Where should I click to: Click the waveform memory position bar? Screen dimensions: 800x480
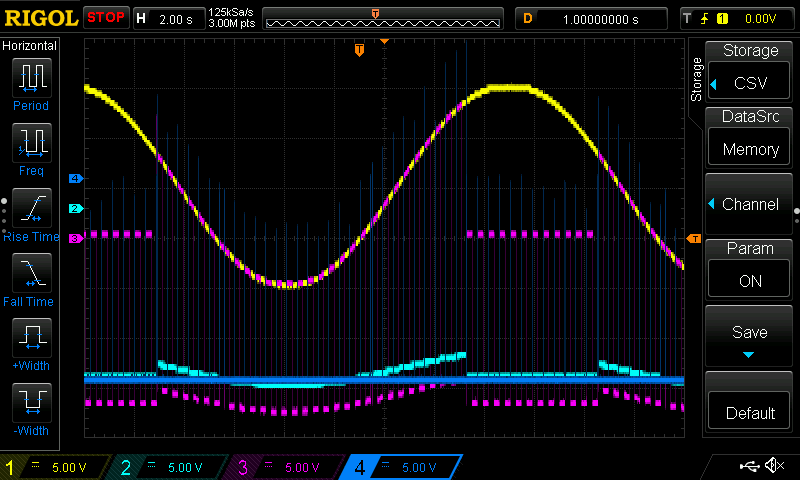click(x=382, y=18)
